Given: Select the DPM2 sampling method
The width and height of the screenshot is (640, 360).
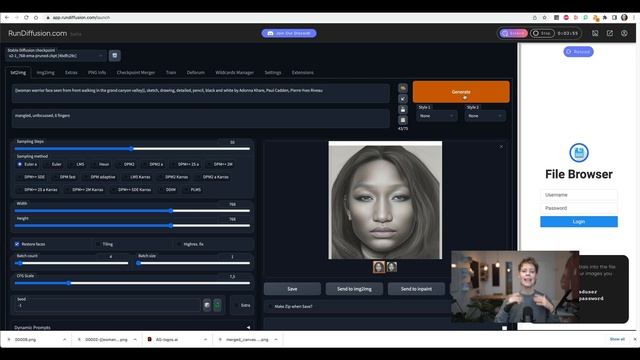Looking at the screenshot, I should click(x=126, y=164).
